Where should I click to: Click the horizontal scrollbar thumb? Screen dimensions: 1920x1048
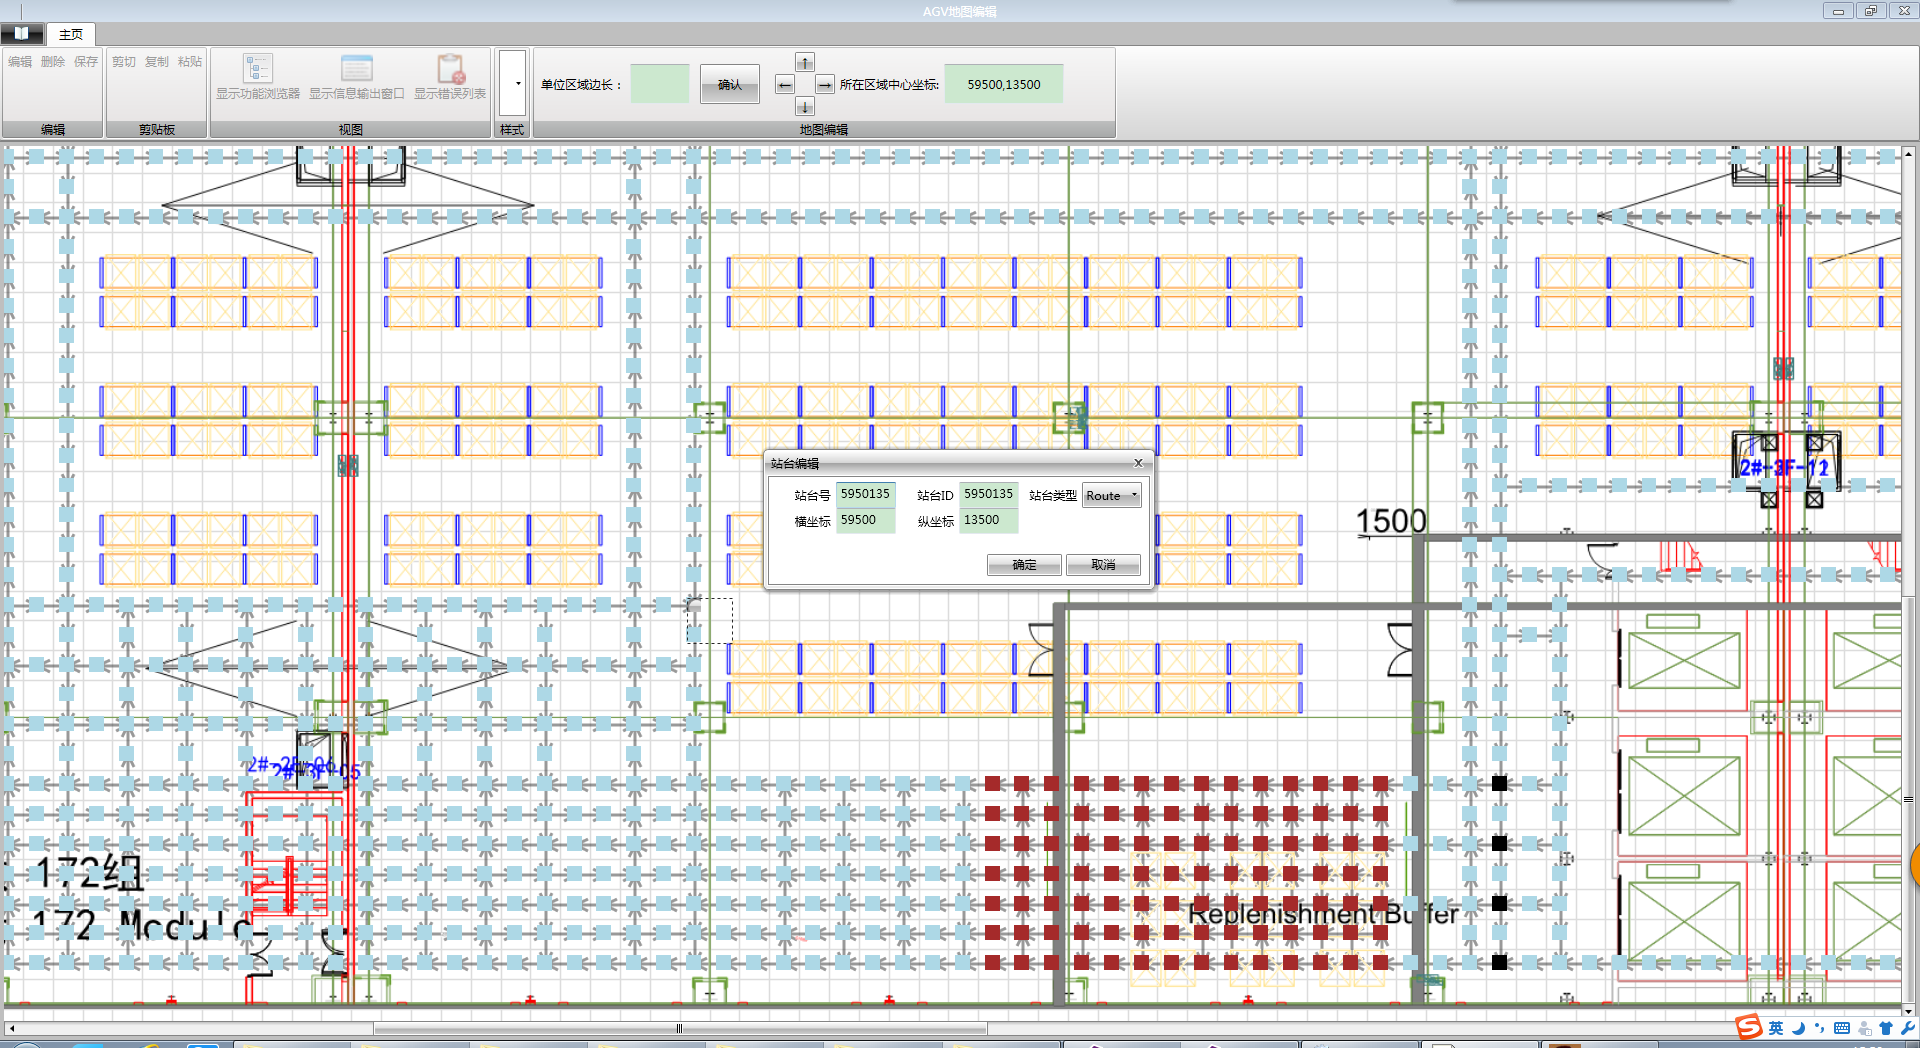coord(680,1028)
